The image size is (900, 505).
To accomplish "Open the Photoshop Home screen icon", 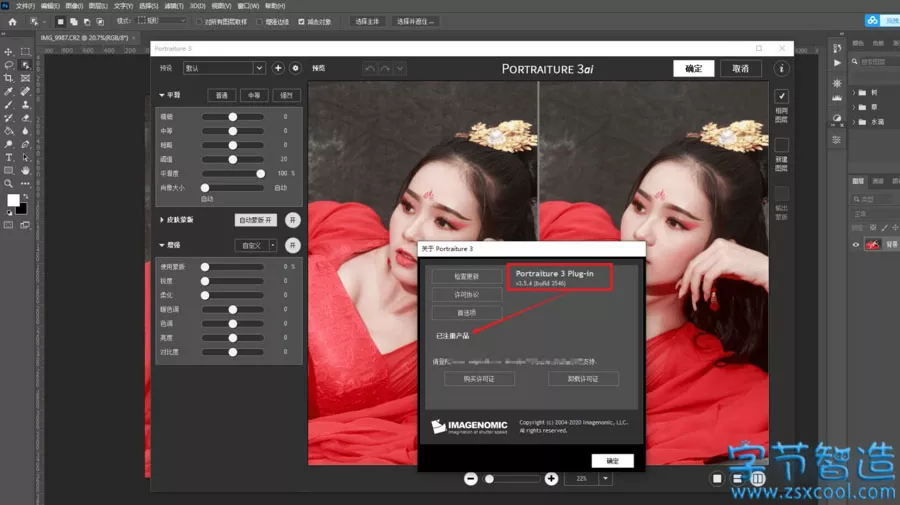I will pyautogui.click(x=13, y=22).
